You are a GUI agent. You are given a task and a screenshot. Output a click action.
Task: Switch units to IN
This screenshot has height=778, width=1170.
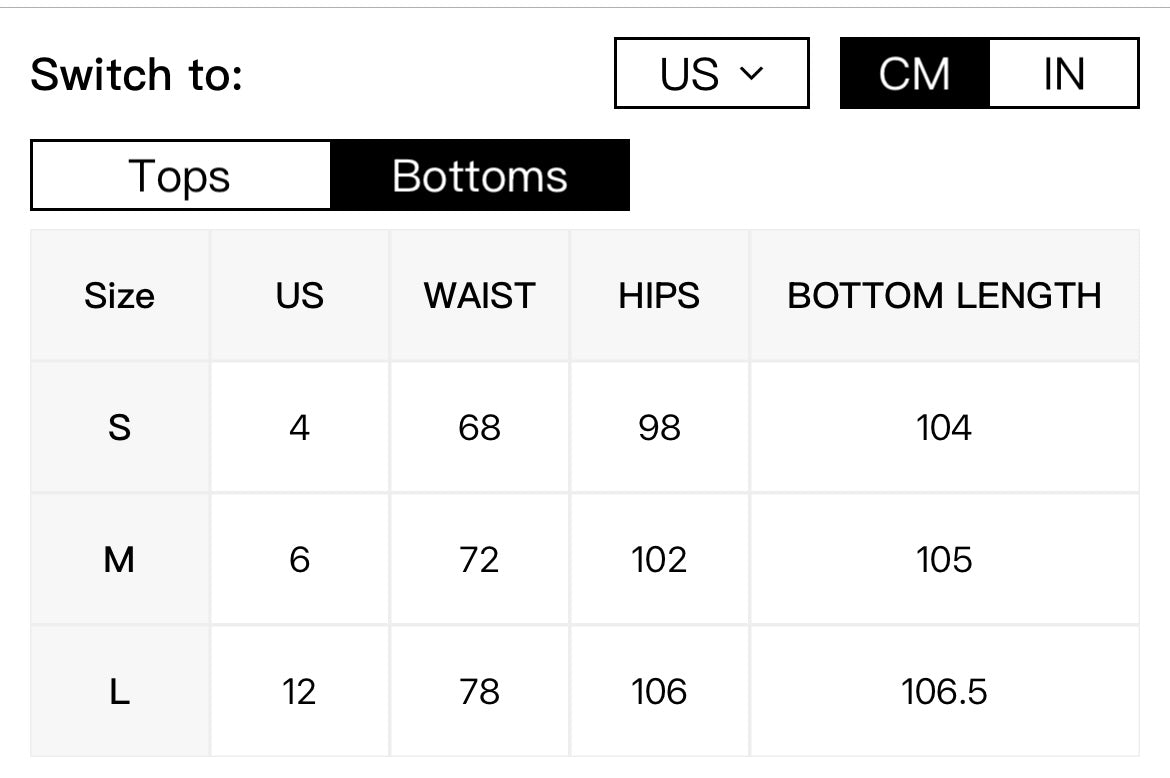coord(1063,73)
